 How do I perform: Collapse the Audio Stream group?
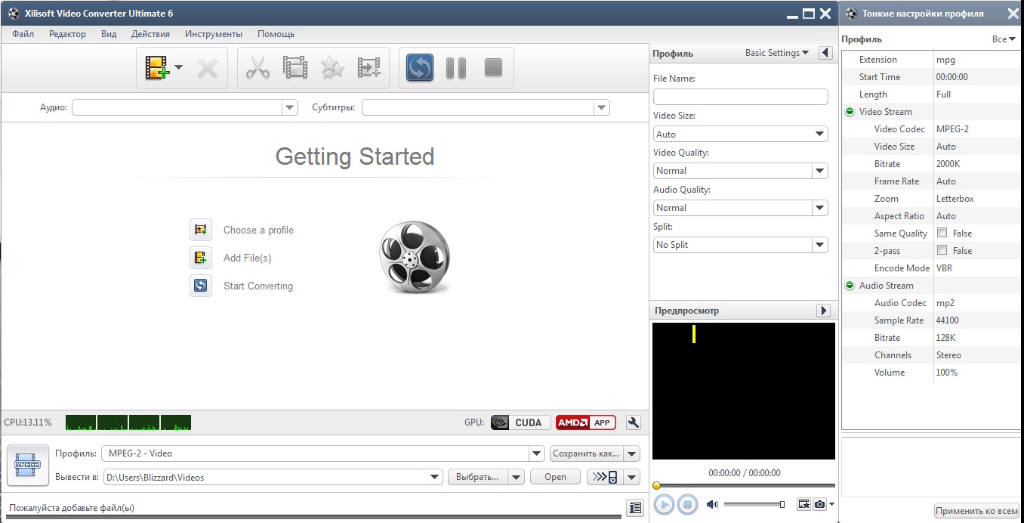coord(850,285)
